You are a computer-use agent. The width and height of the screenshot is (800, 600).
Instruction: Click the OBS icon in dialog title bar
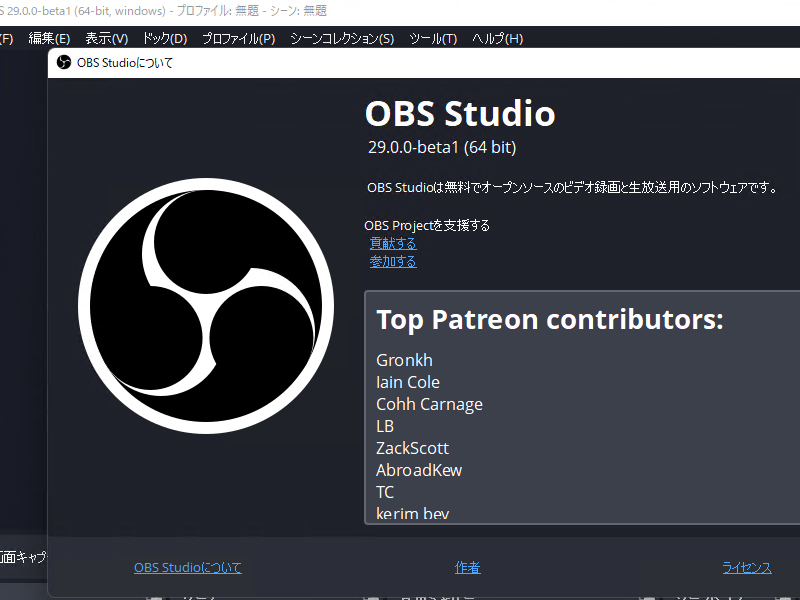click(x=64, y=62)
